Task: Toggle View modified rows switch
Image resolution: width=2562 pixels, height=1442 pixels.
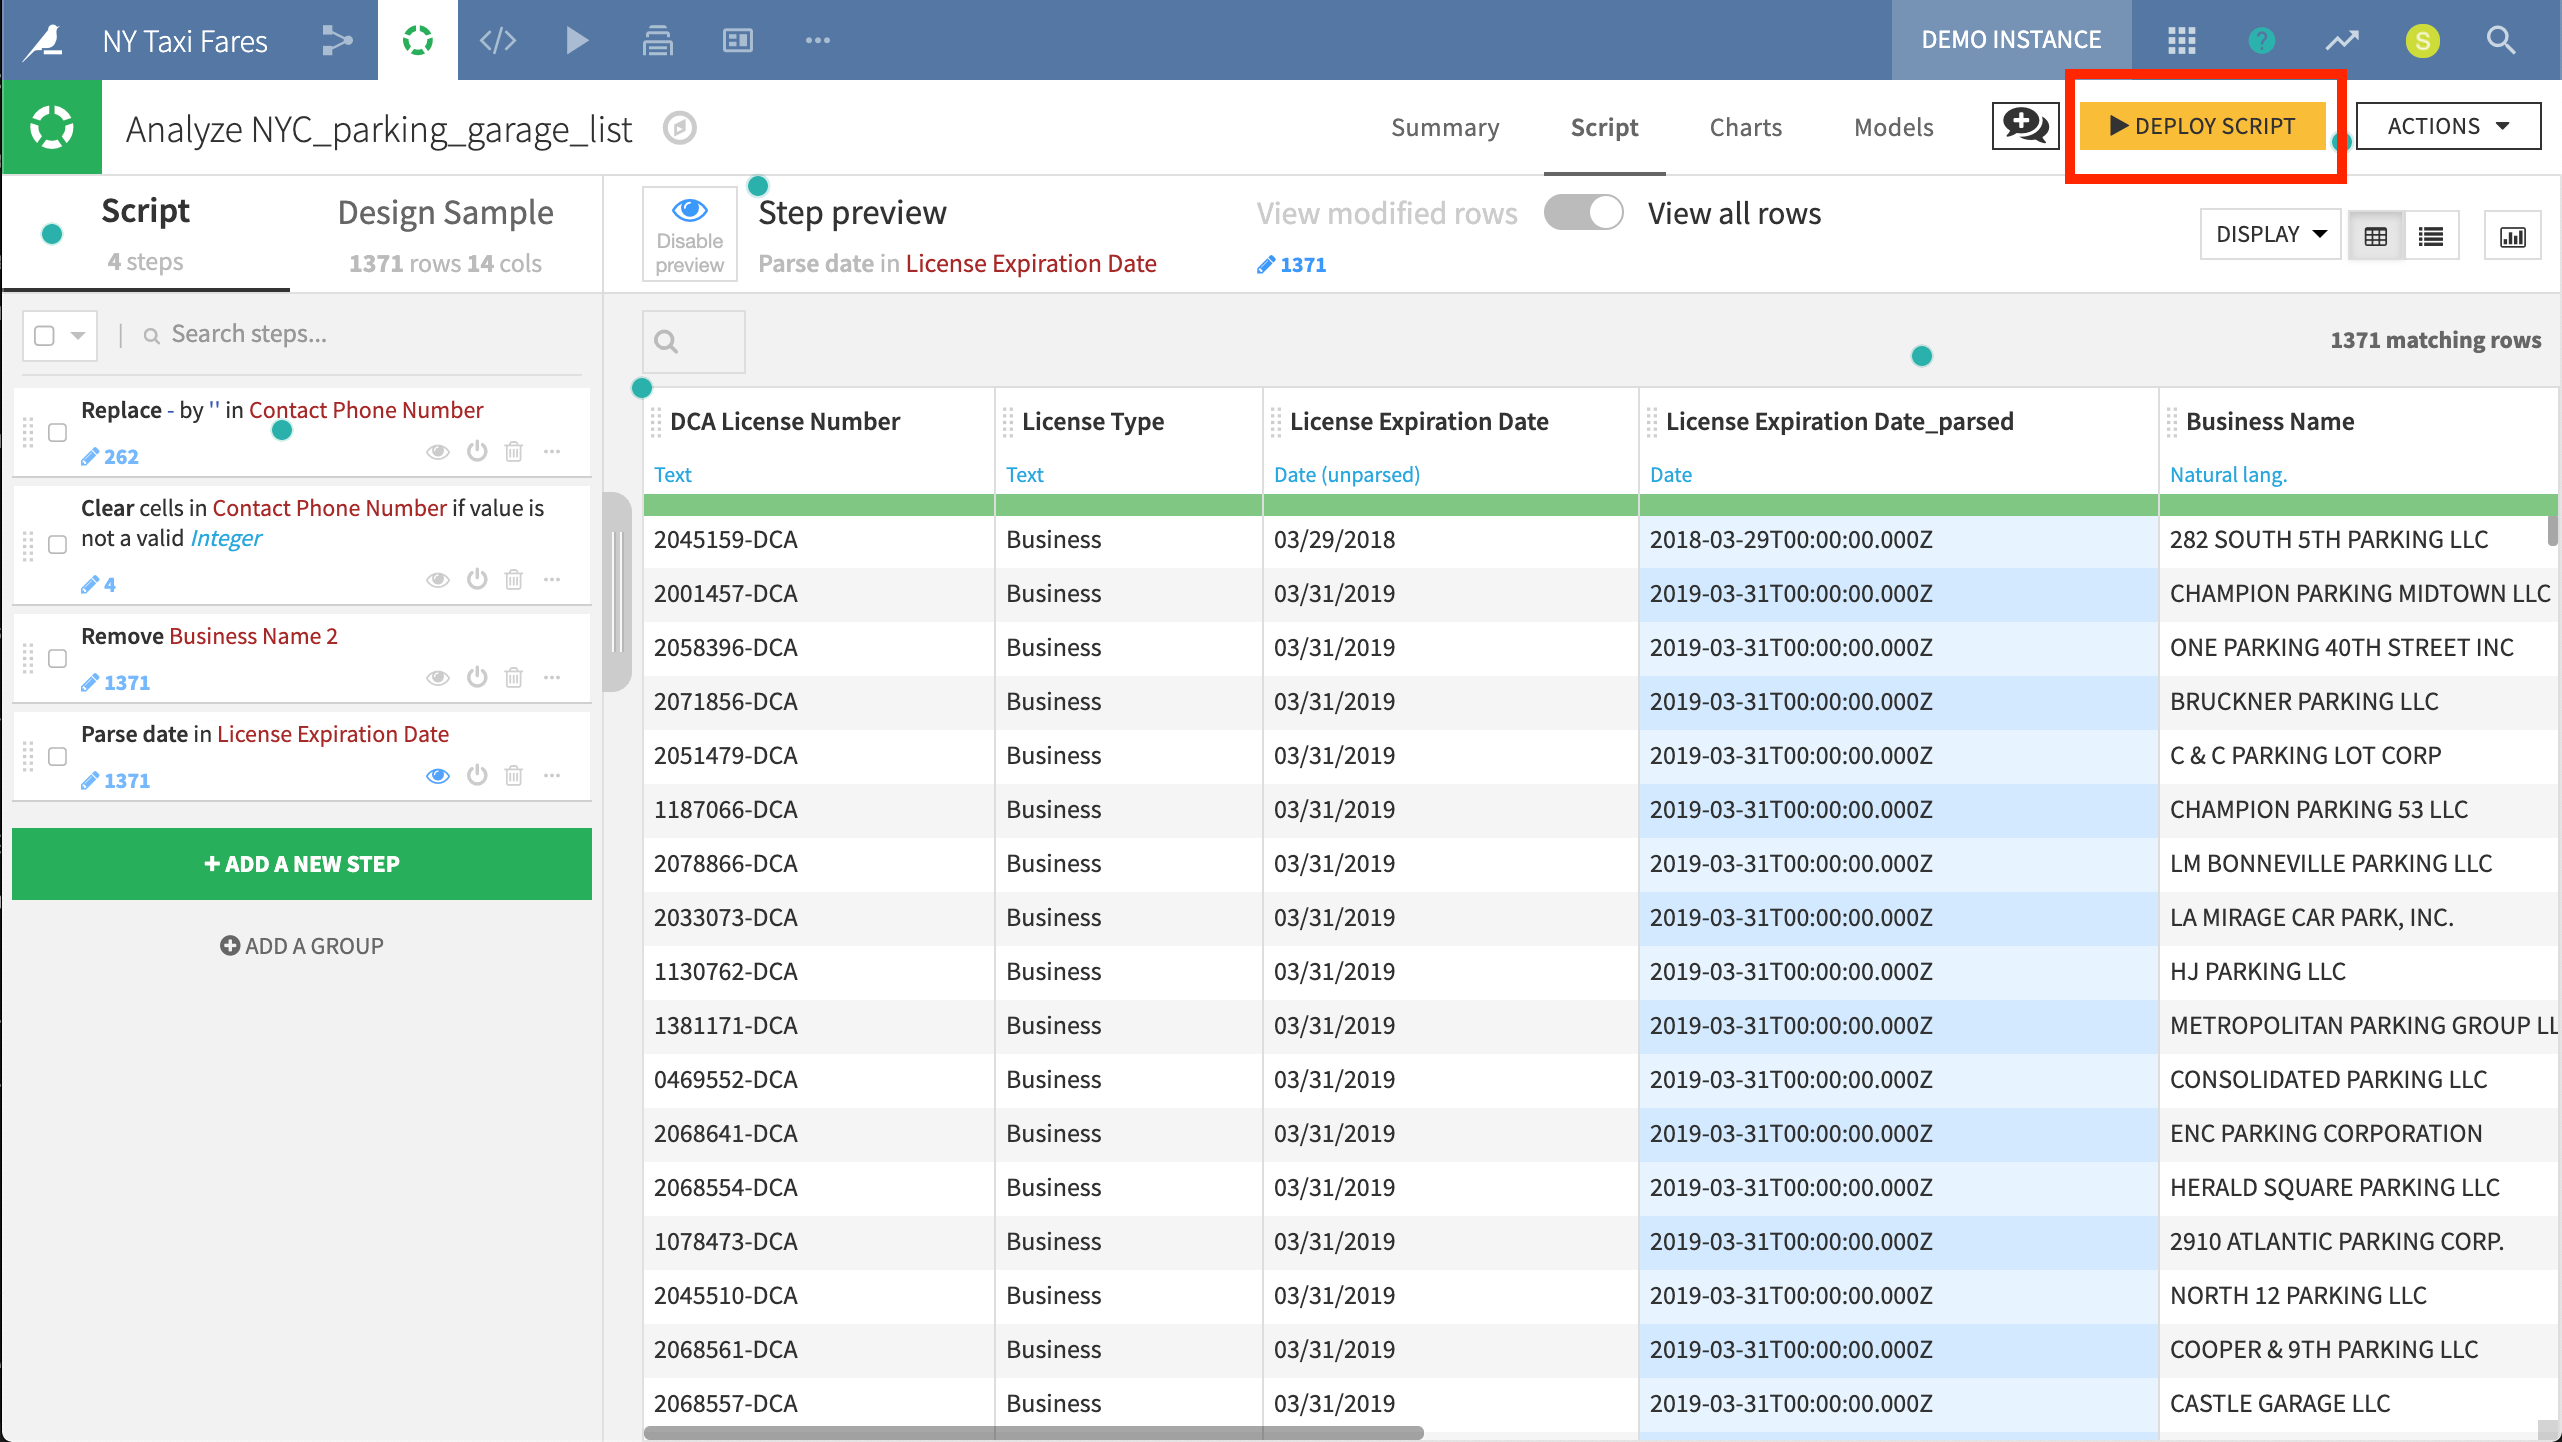Action: click(x=1584, y=213)
